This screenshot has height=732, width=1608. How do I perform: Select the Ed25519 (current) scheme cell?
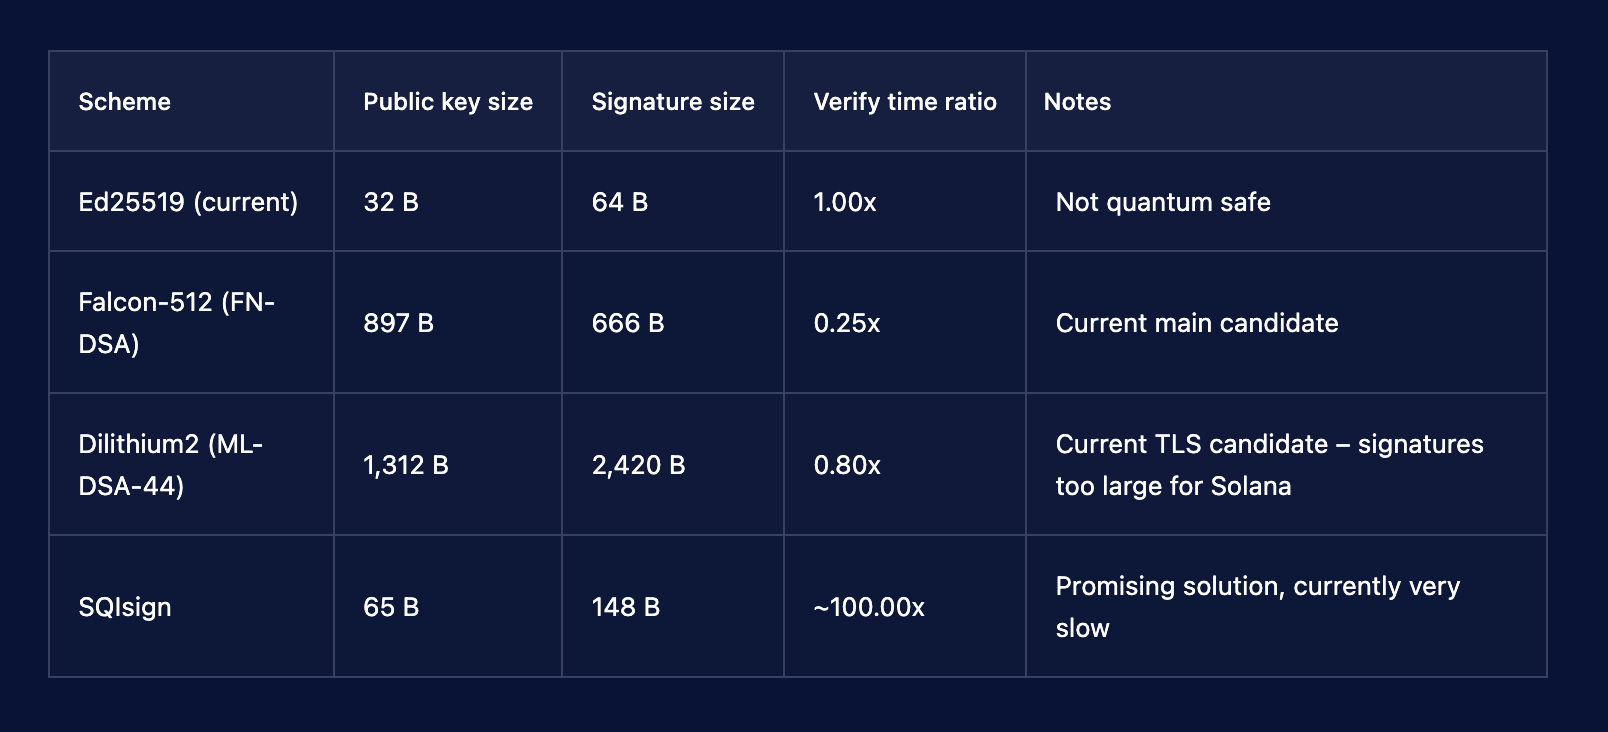[188, 202]
